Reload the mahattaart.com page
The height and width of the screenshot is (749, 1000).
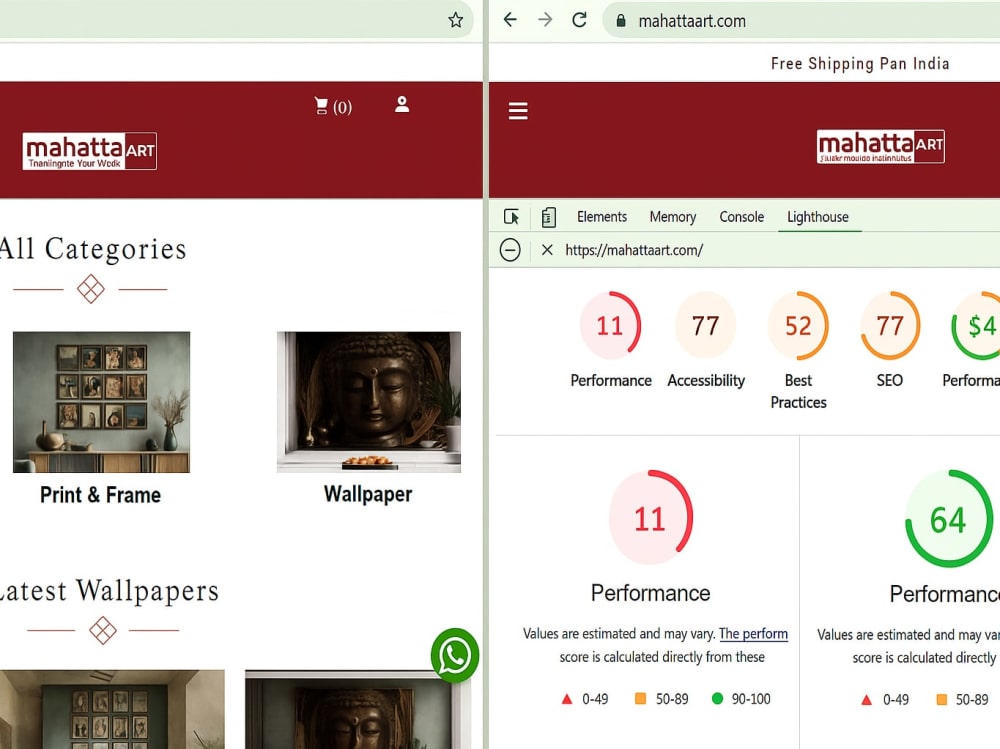click(x=579, y=20)
